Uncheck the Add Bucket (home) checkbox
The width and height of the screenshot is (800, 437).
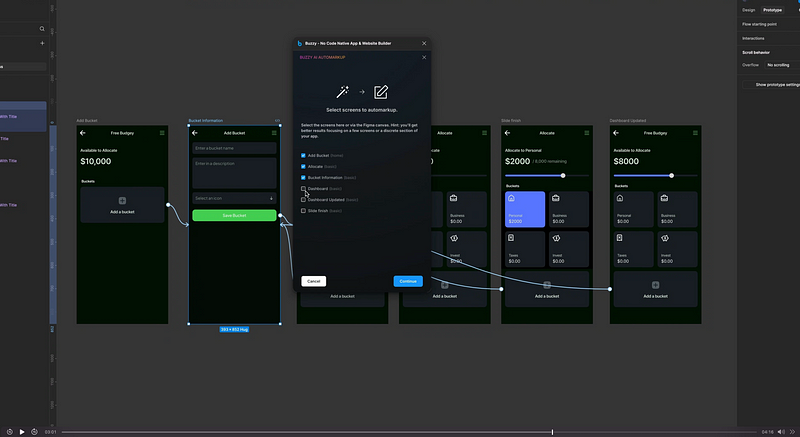coord(303,156)
